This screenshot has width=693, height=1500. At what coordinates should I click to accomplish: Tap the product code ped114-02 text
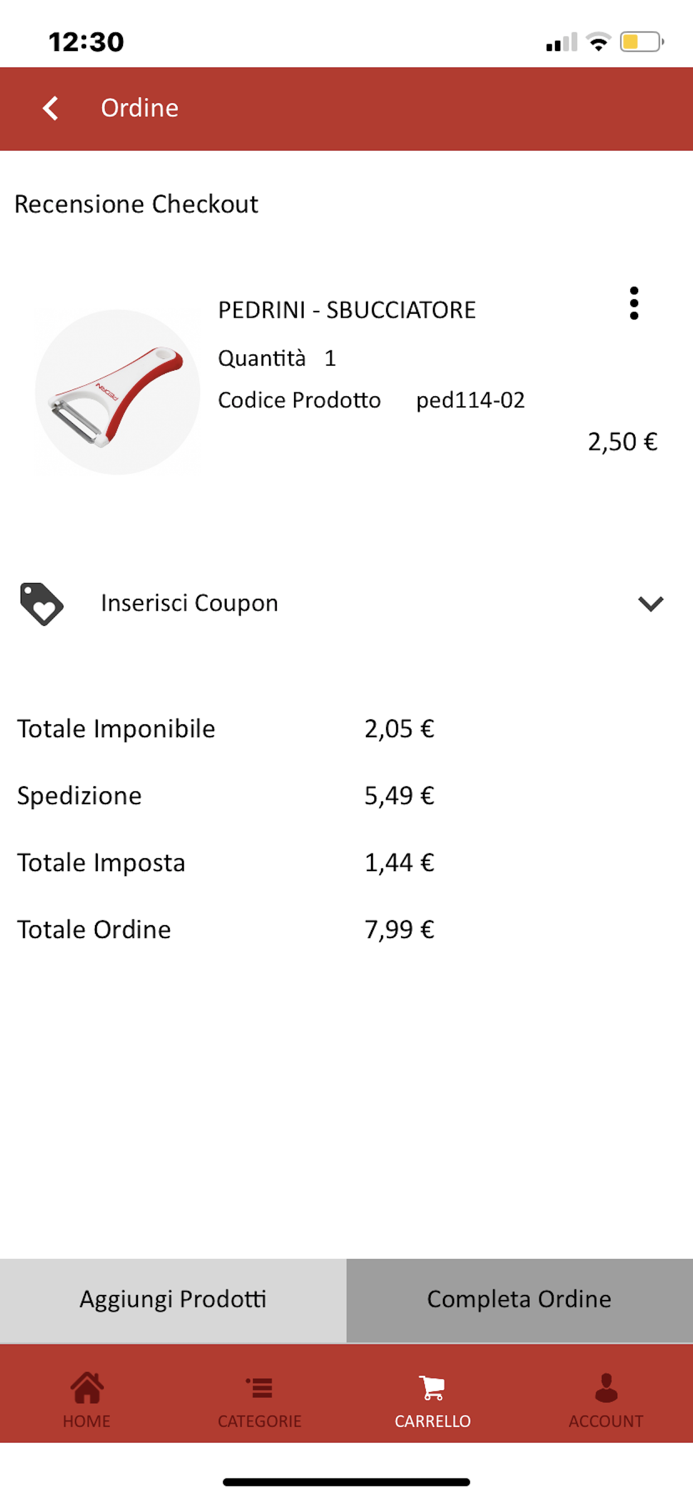pyautogui.click(x=470, y=400)
